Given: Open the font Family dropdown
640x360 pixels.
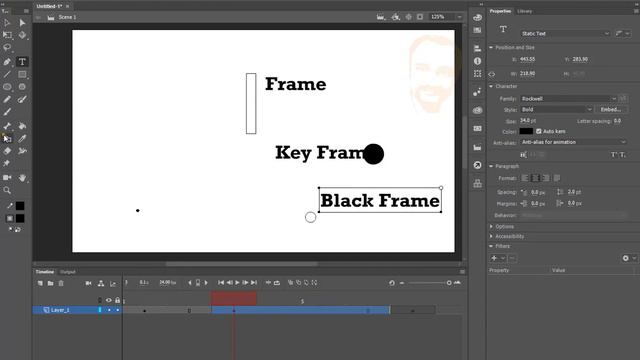Looking at the screenshot, I should (568, 99).
